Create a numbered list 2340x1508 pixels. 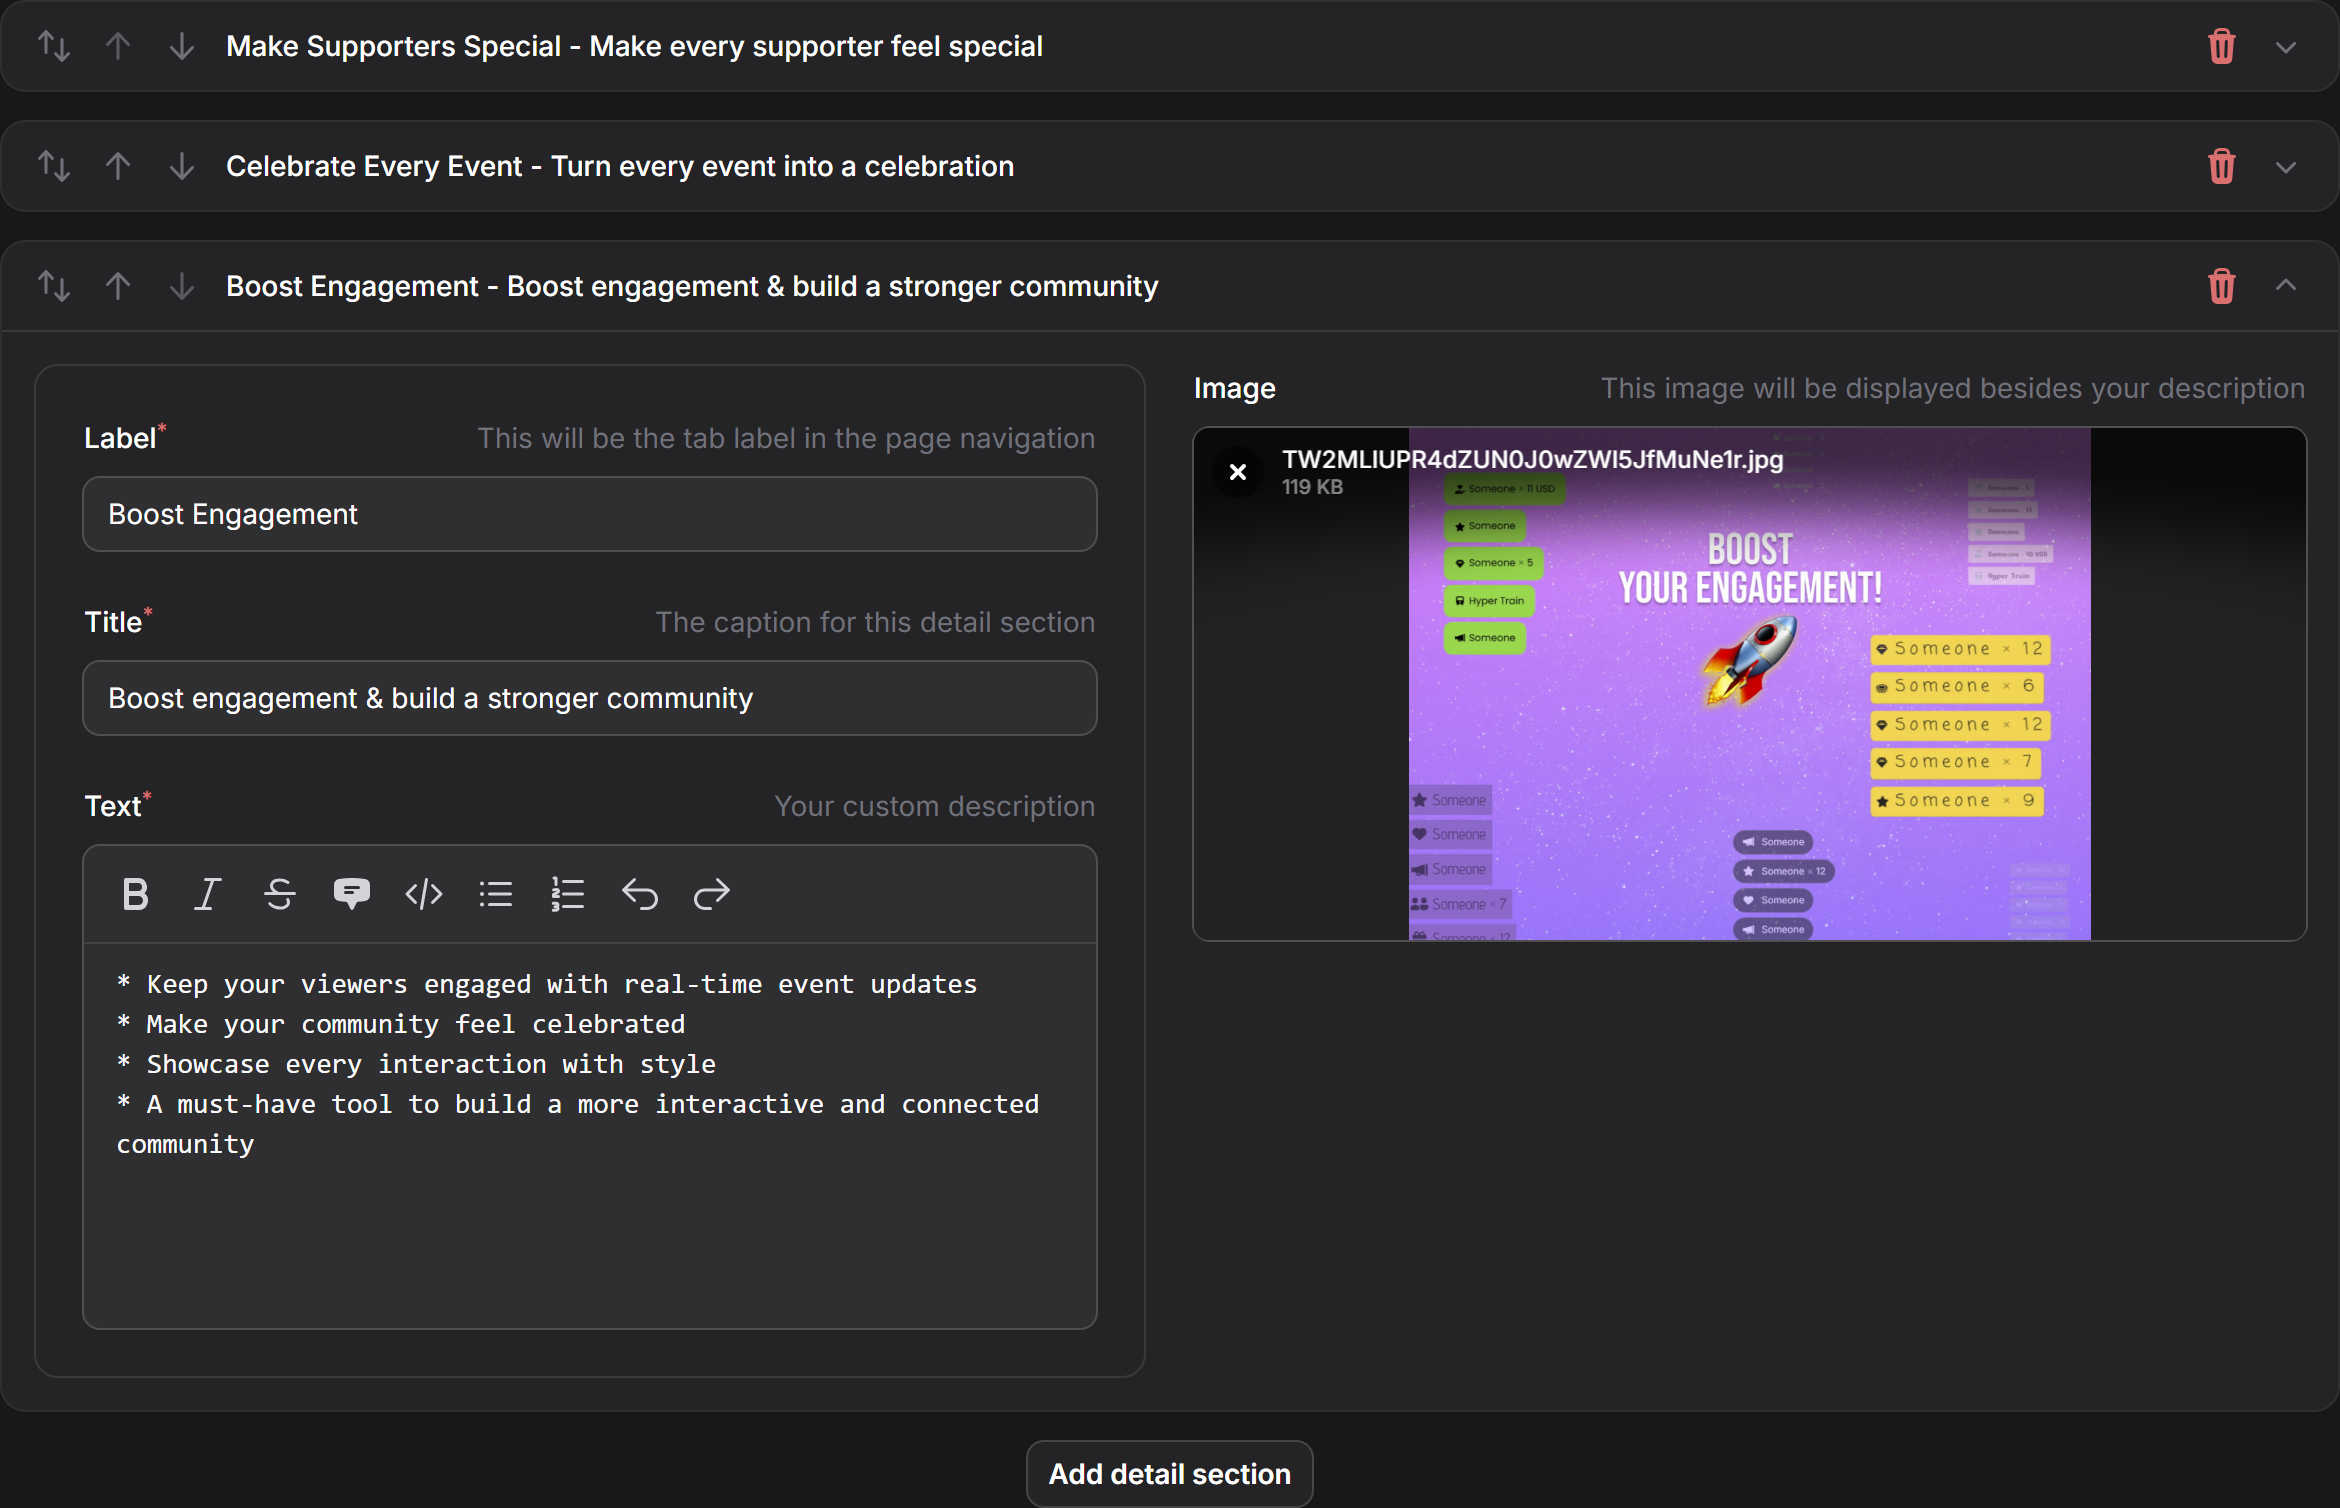coord(567,893)
